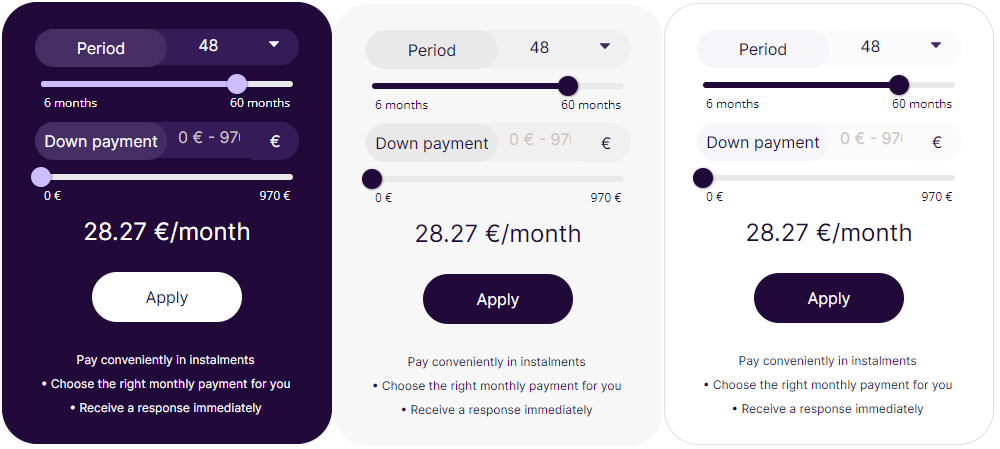1000x449 pixels.
Task: Focus the Down payment input in dark purple card
Action: pos(209,138)
